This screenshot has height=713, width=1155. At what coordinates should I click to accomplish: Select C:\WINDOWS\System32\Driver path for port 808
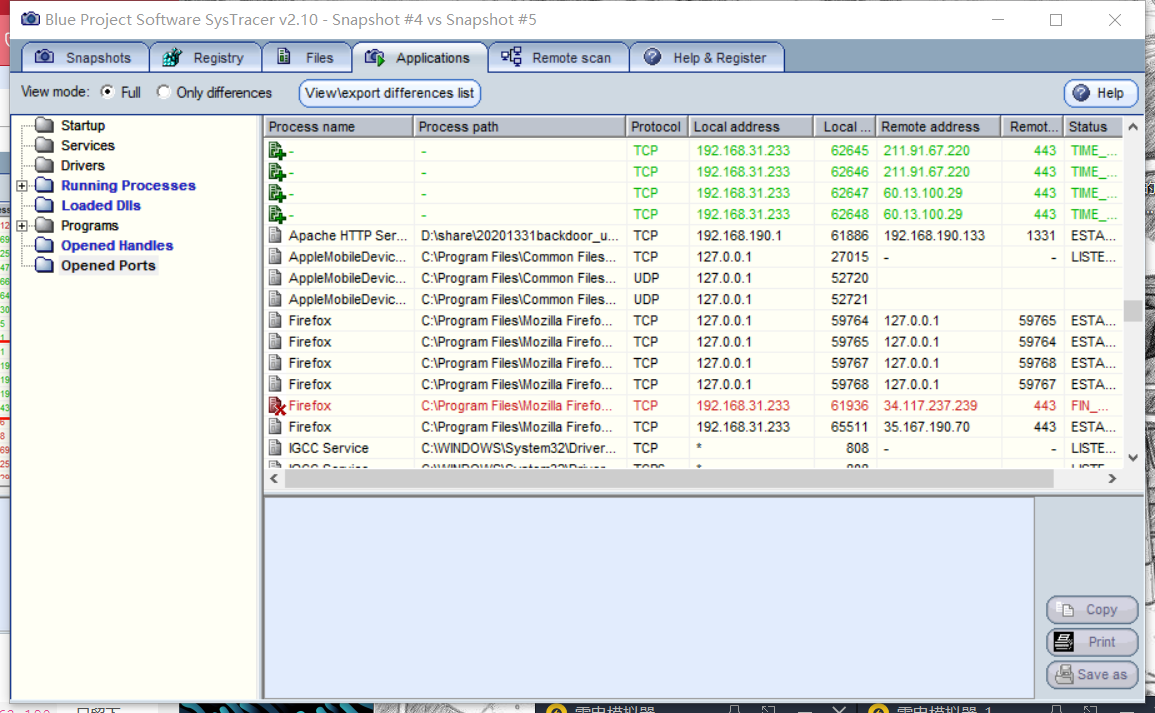click(x=519, y=448)
